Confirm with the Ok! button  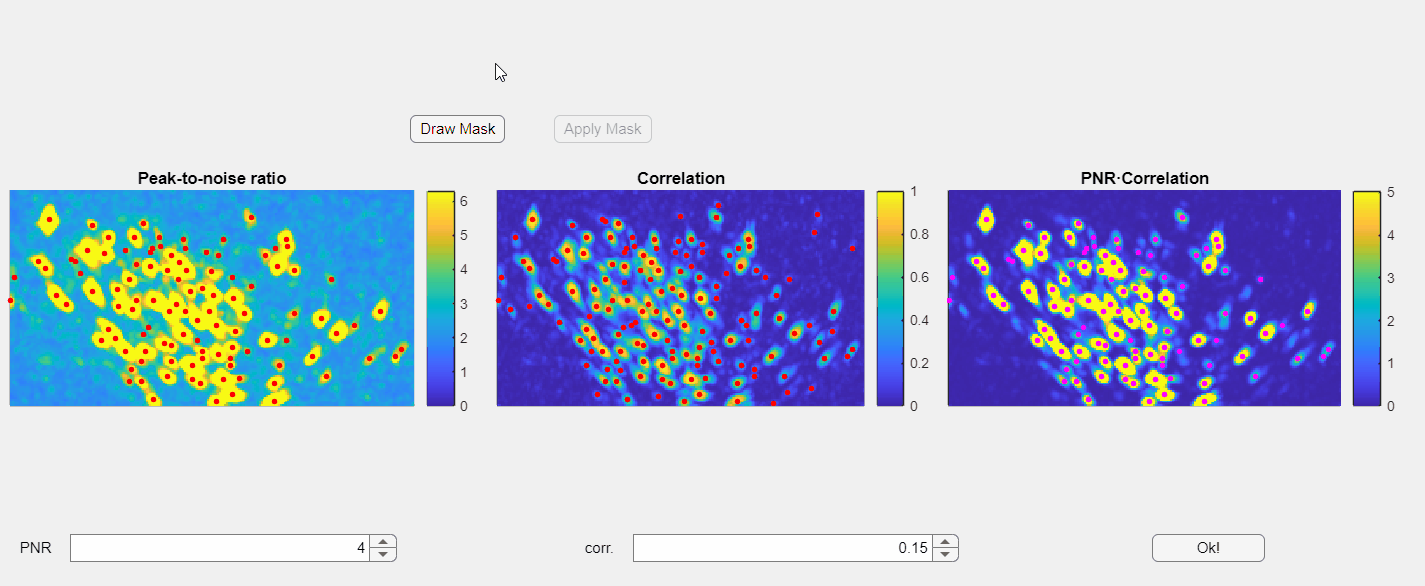(1208, 548)
